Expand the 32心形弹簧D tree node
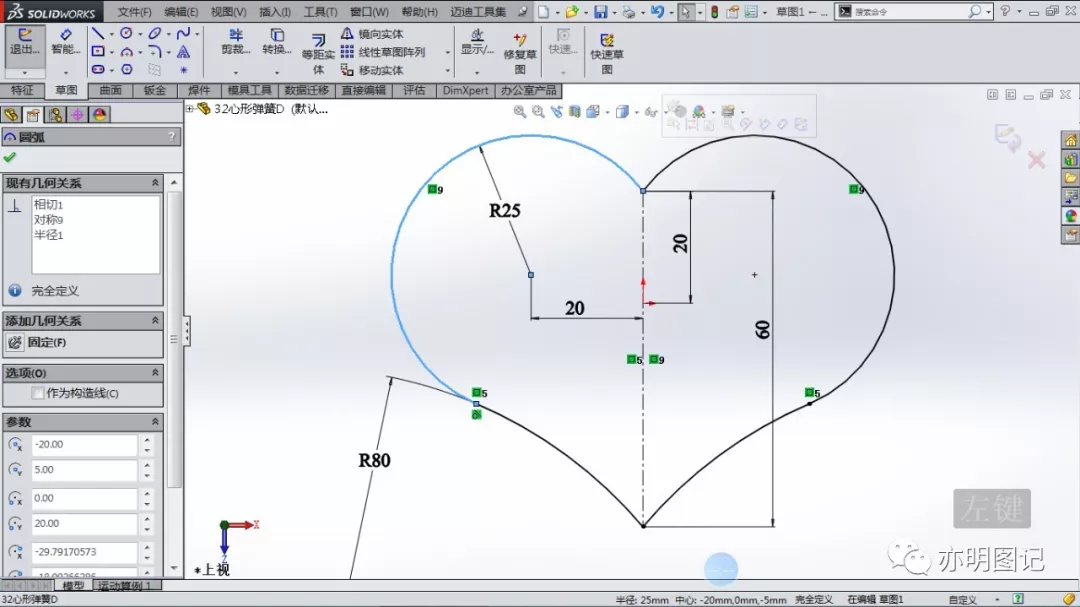1080x607 pixels. (190, 109)
